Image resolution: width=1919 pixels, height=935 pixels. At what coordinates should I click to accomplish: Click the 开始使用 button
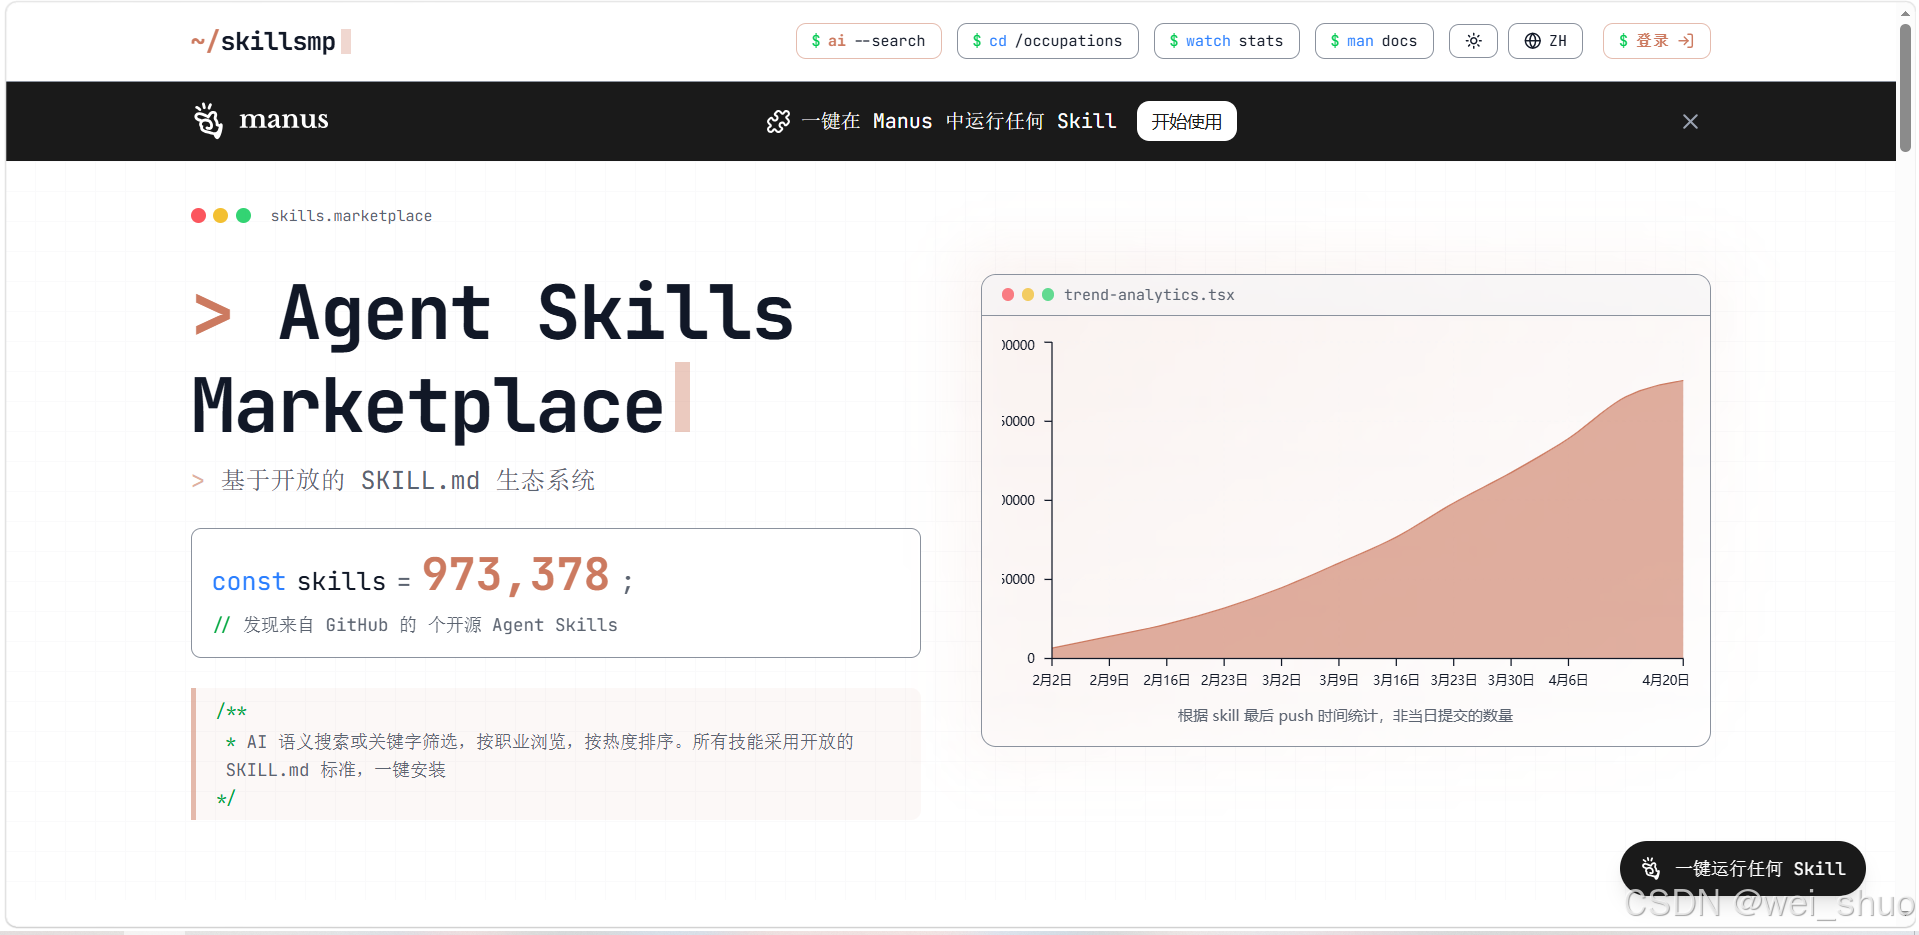coord(1186,121)
